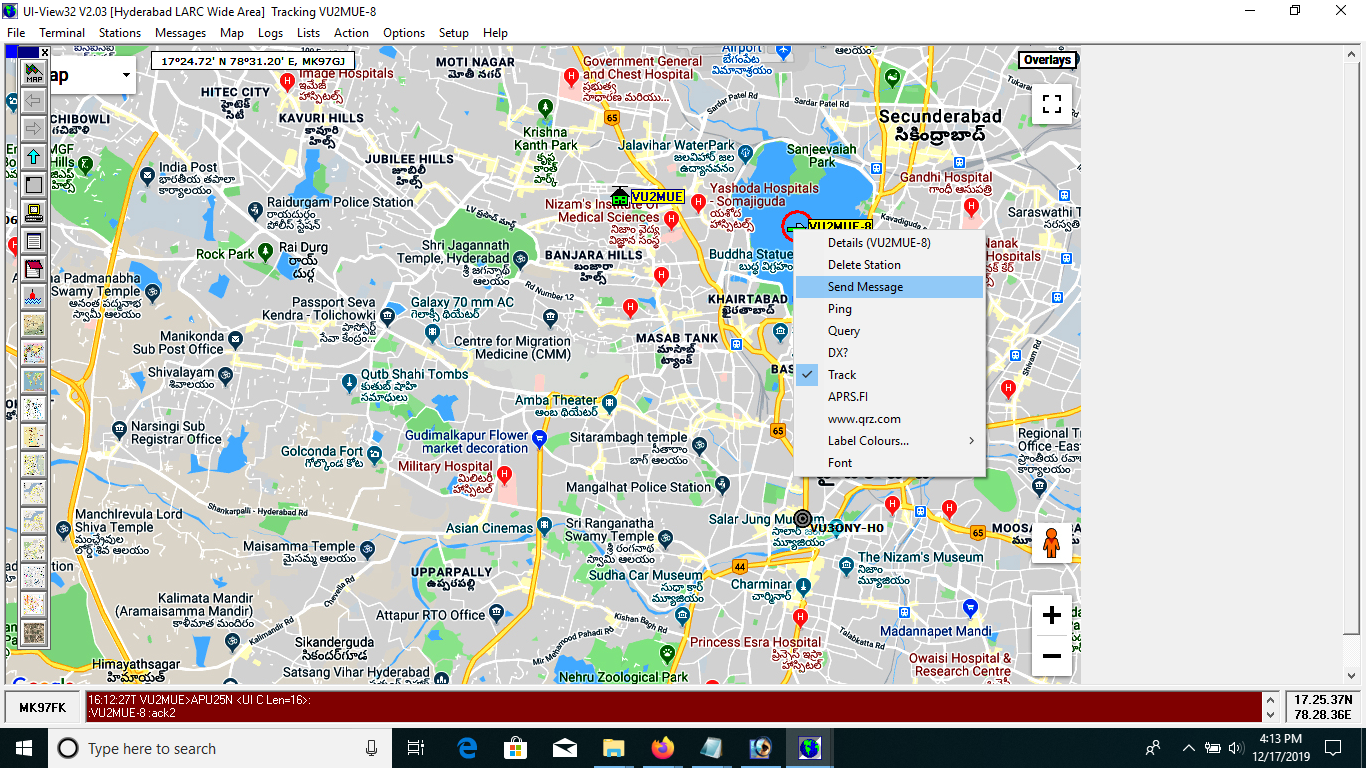The width and height of the screenshot is (1366, 768).
Task: Toggle fullscreen map view
Action: (x=1051, y=104)
